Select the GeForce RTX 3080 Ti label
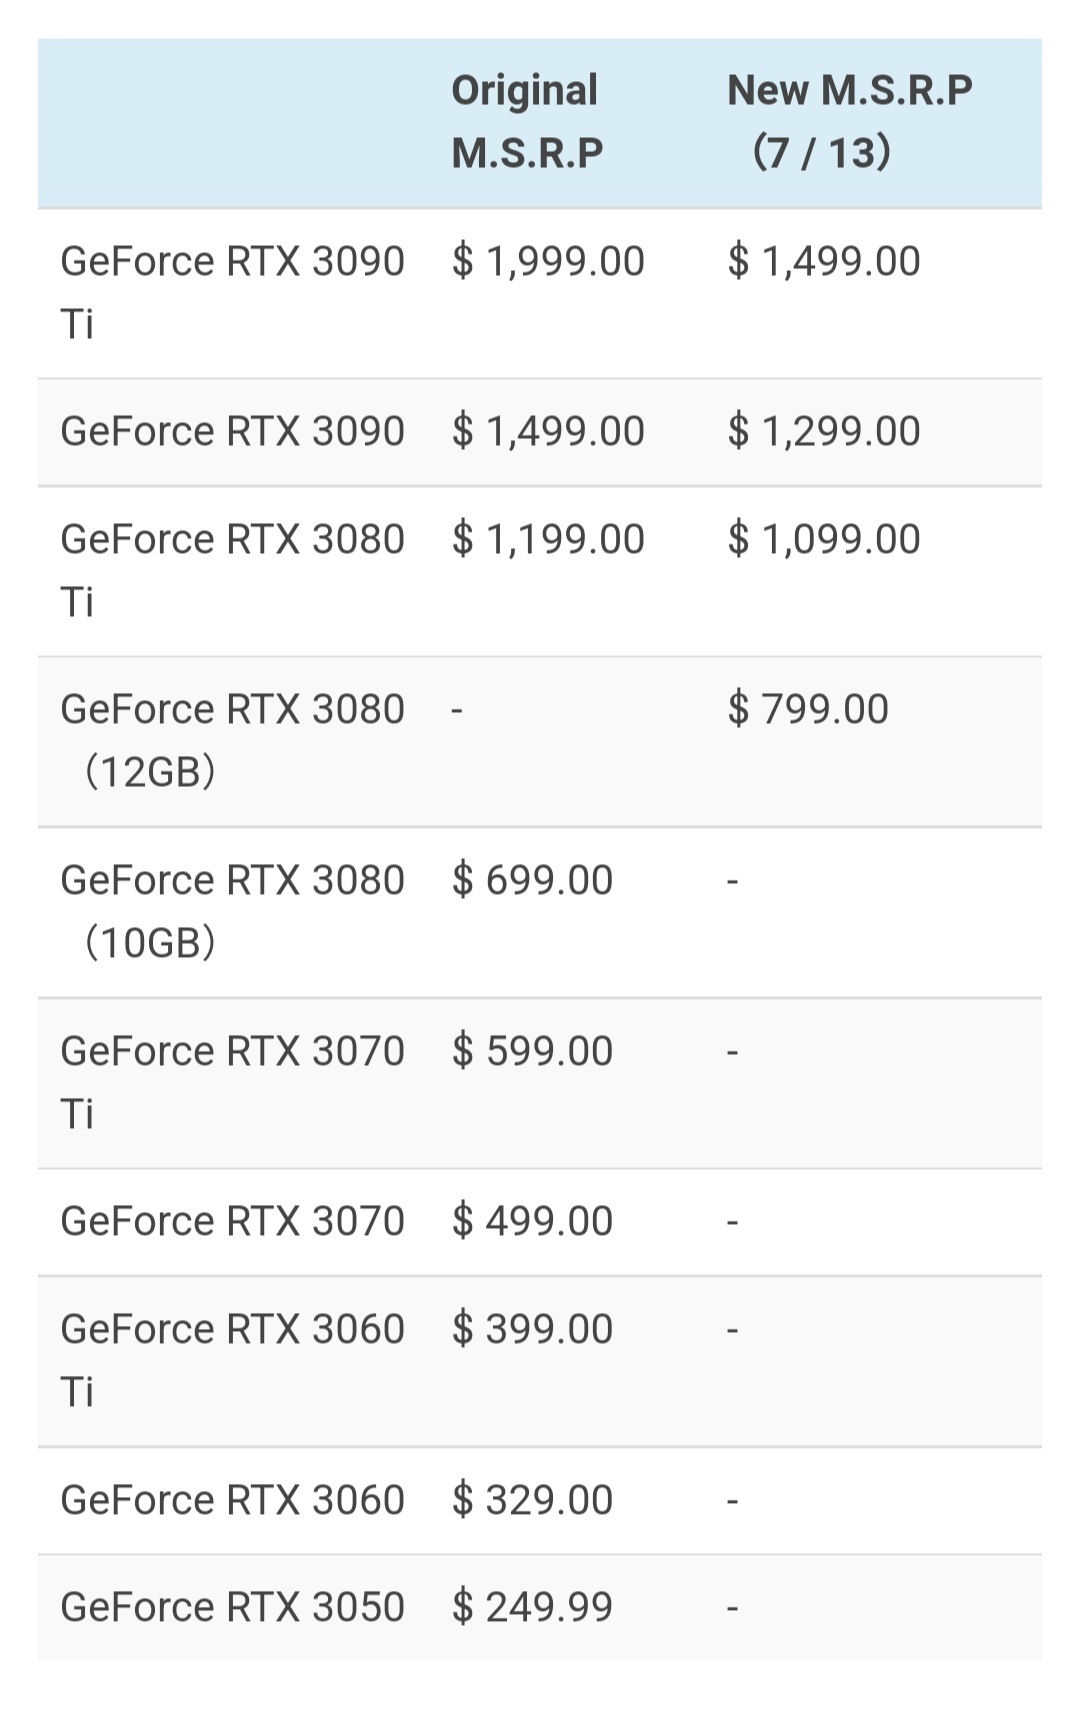Screen dimensions: 1080x1710 (x=232, y=570)
